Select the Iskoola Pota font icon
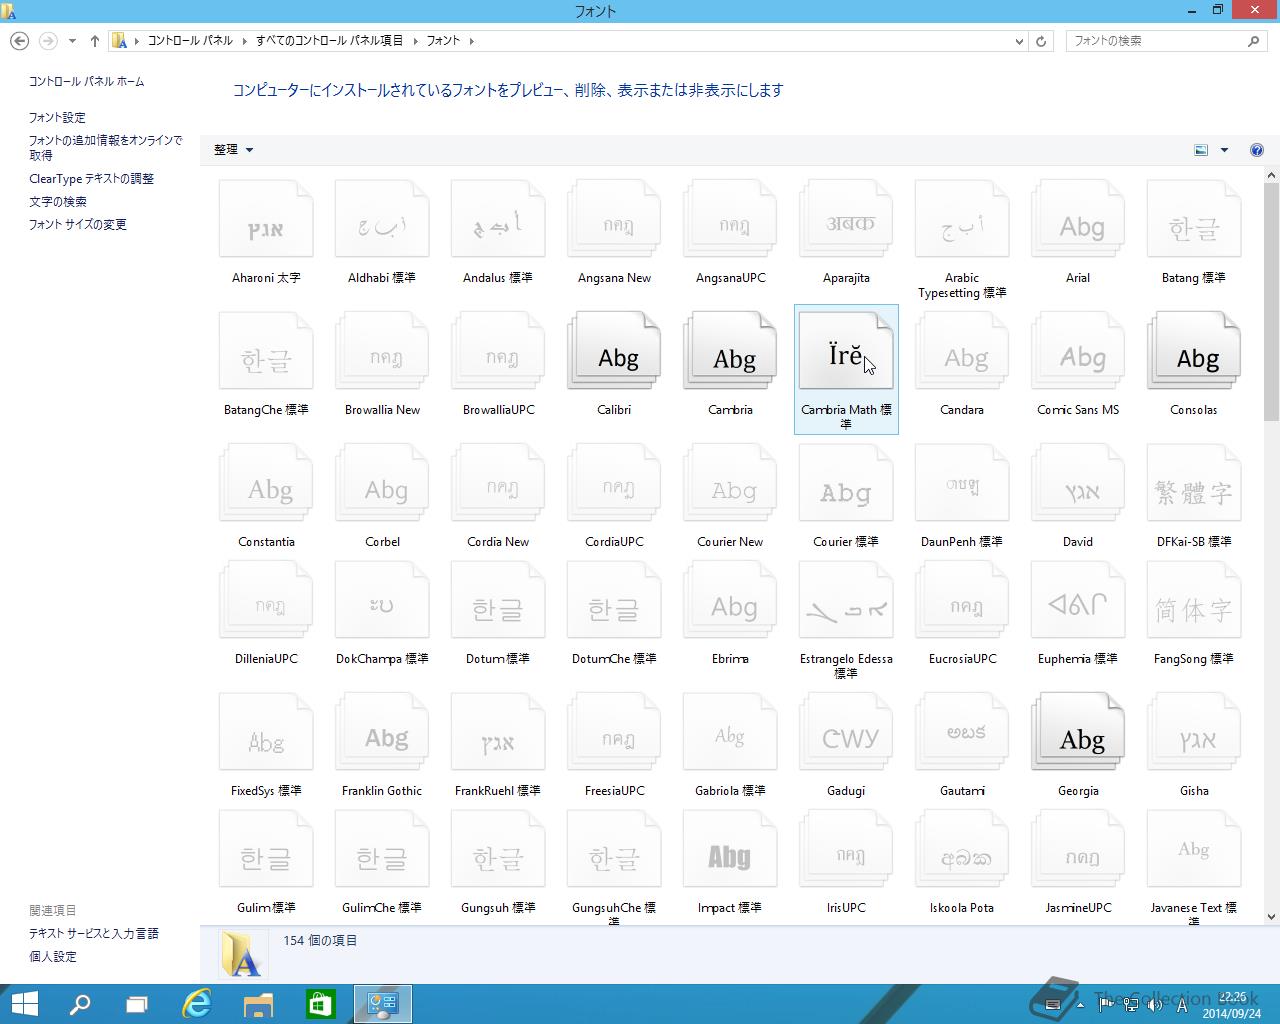 click(x=962, y=849)
